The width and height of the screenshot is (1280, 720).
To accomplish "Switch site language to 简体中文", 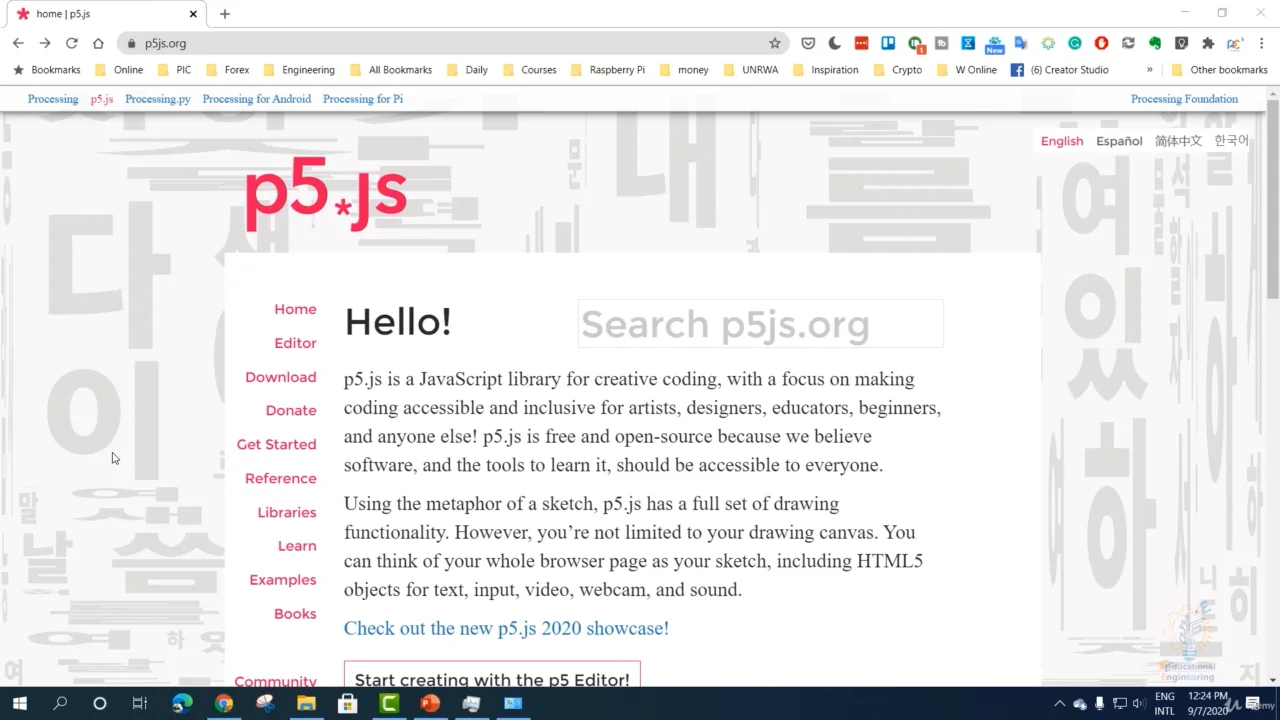I will tap(1178, 141).
